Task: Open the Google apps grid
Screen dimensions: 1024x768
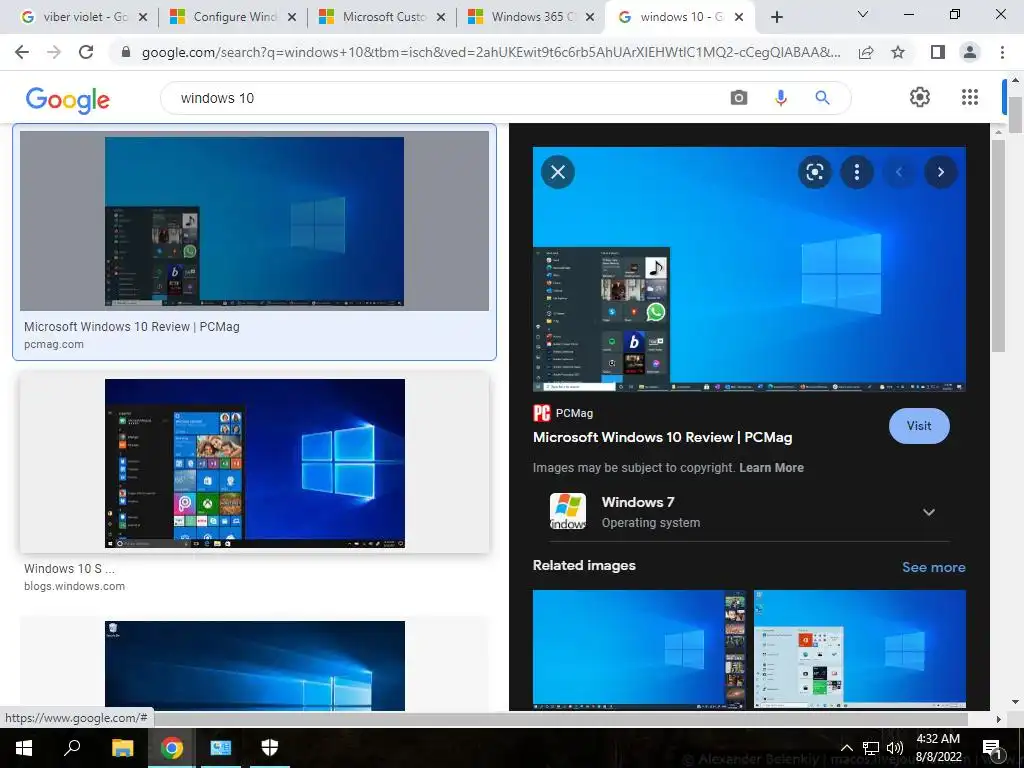Action: click(970, 97)
